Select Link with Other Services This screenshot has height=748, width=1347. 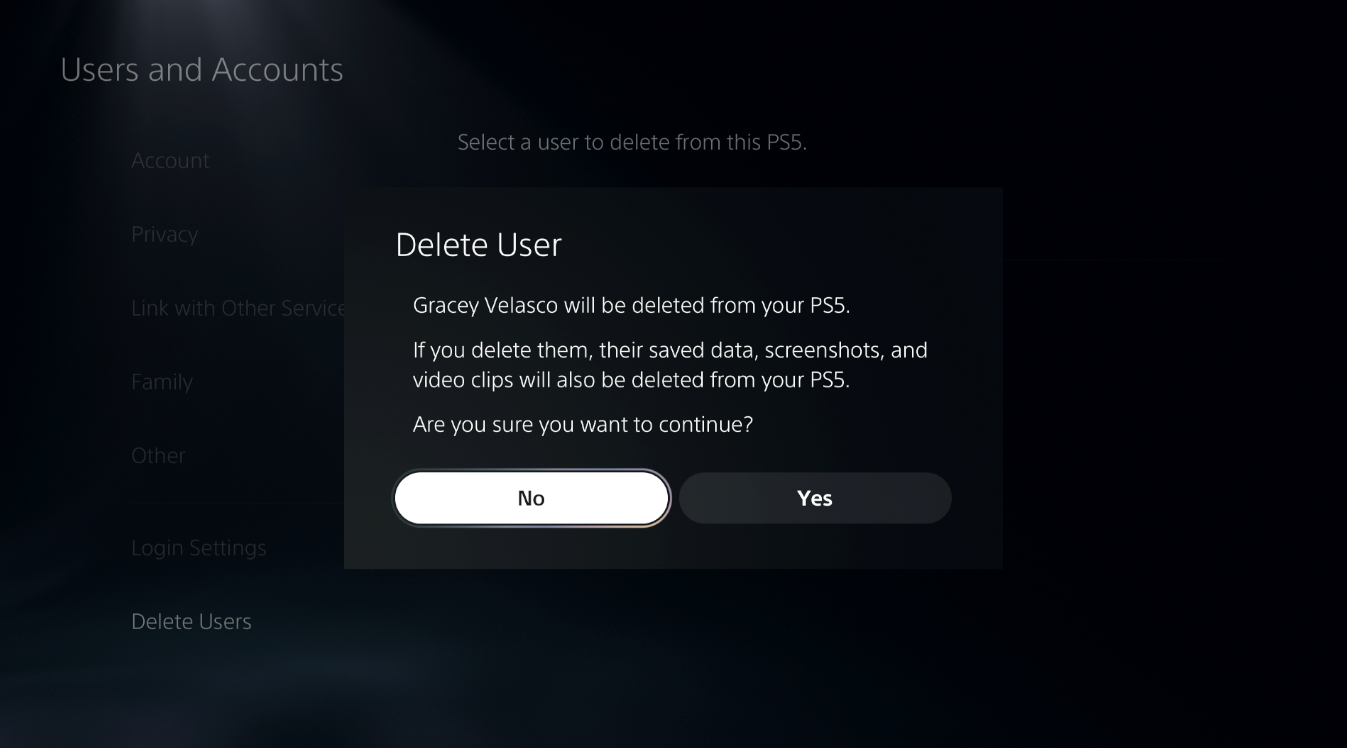(x=237, y=308)
